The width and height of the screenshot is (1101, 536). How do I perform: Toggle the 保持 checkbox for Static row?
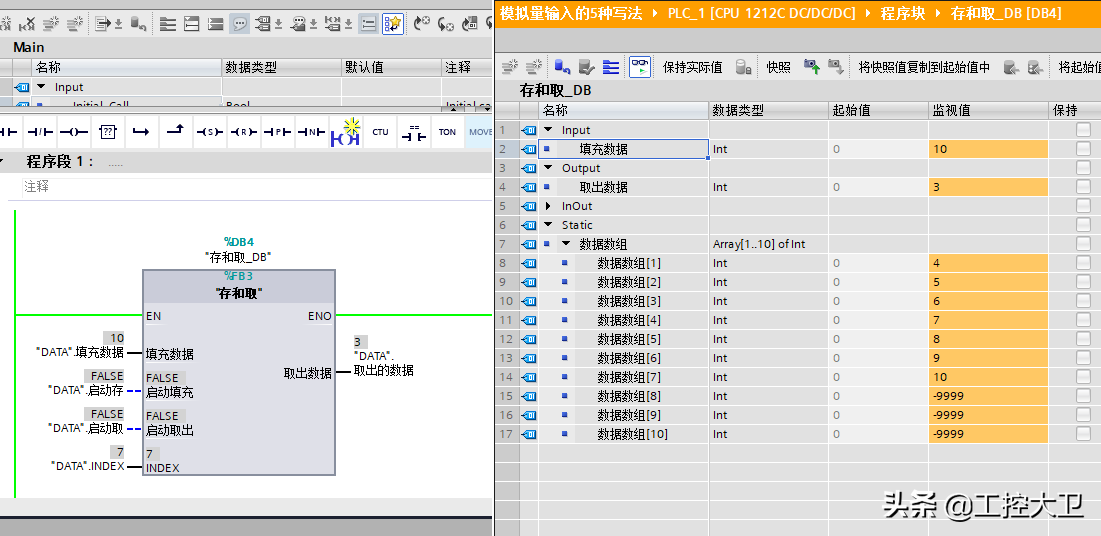coord(1083,225)
